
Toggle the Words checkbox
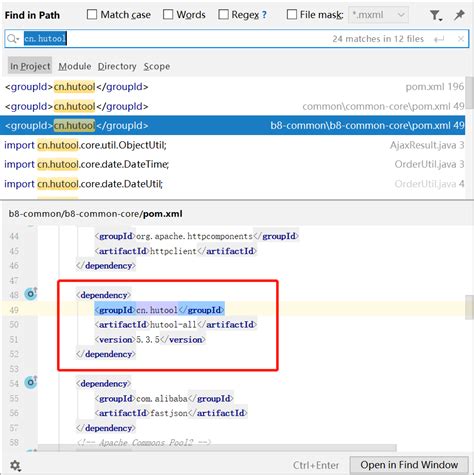[168, 15]
